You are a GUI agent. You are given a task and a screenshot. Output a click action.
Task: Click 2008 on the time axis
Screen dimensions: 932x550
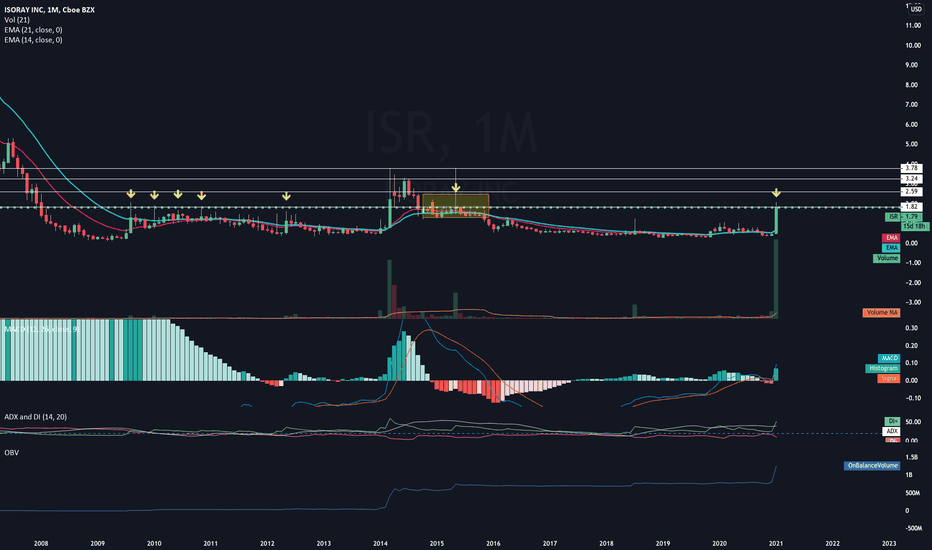(41, 543)
